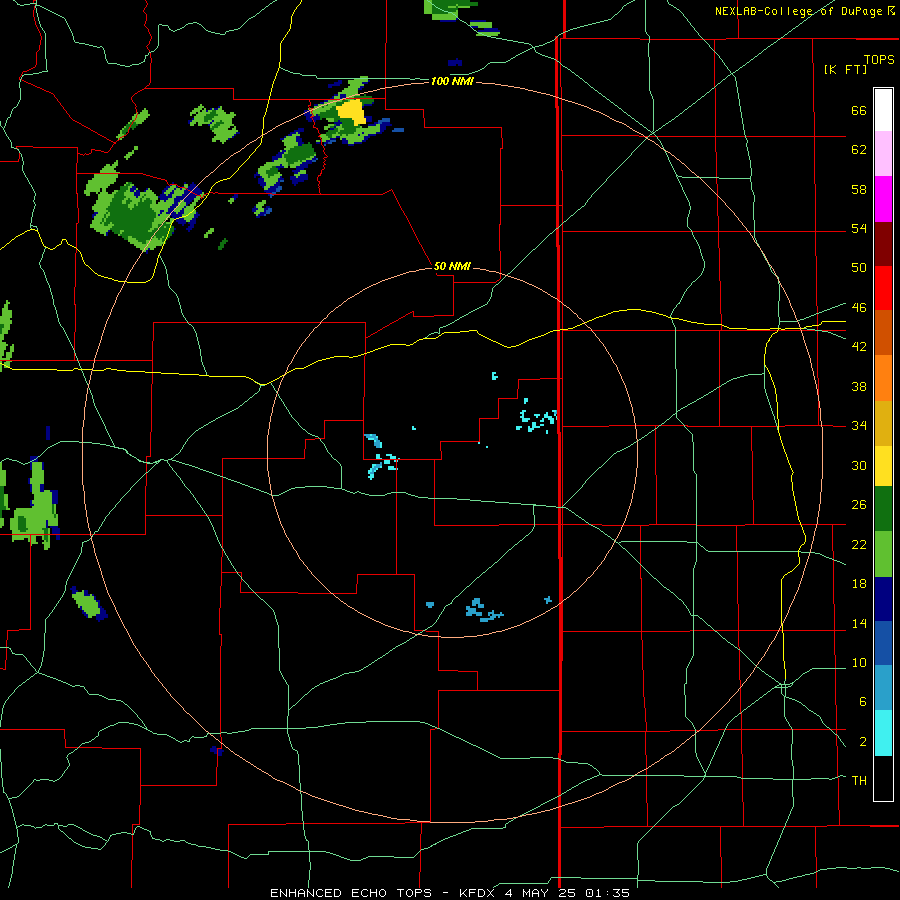Click the legend label "6"
The height and width of the screenshot is (900, 900).
coord(862,701)
